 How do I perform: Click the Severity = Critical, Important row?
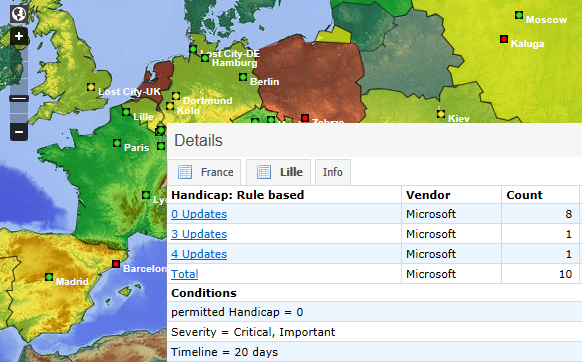(x=375, y=332)
